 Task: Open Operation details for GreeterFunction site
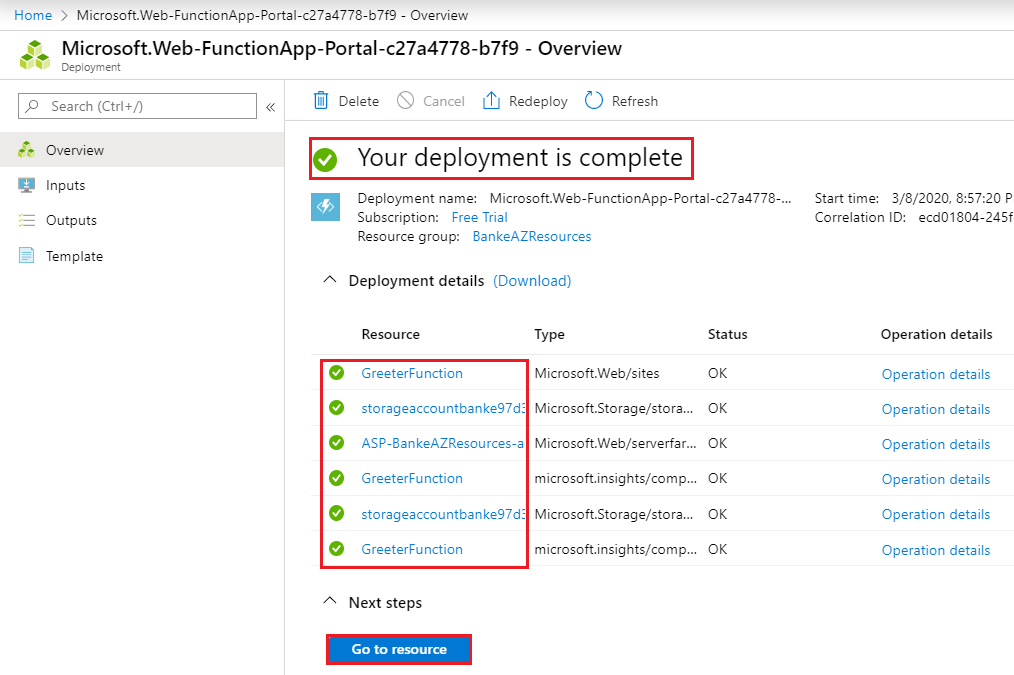[935, 373]
